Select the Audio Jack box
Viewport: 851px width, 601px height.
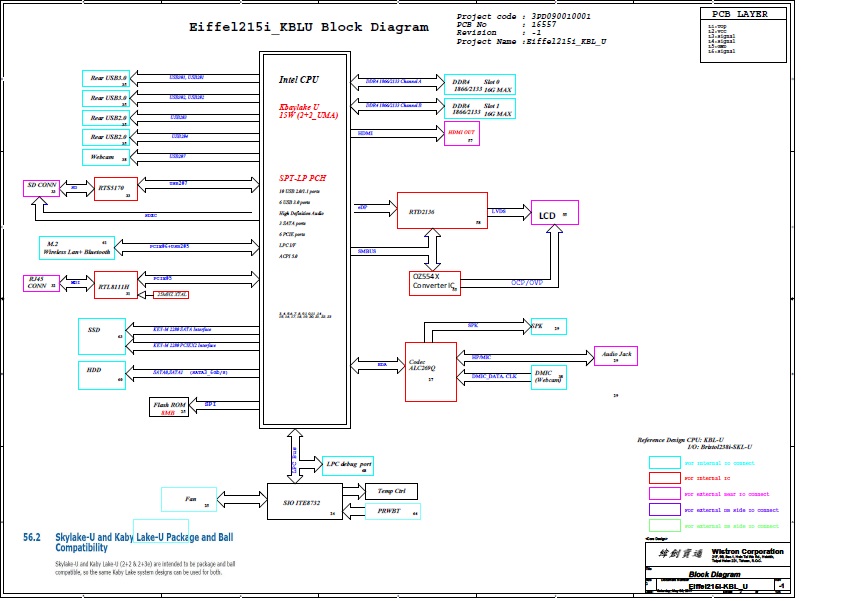click(616, 355)
